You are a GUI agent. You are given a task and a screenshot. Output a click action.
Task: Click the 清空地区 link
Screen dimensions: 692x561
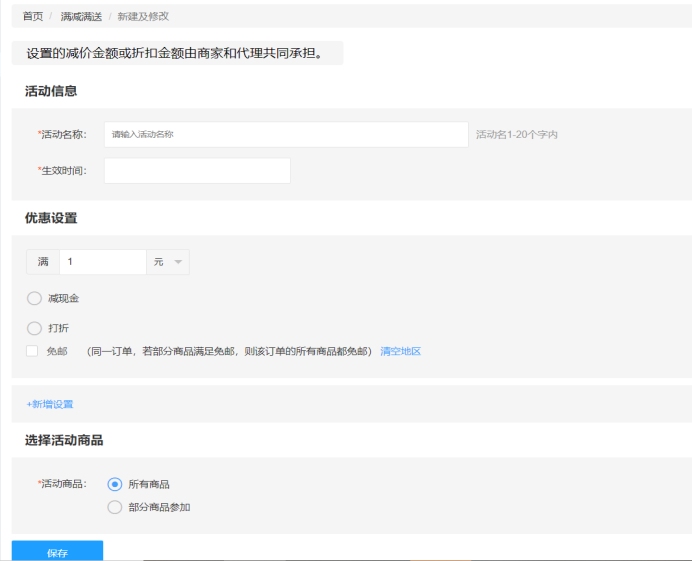pyautogui.click(x=401, y=351)
